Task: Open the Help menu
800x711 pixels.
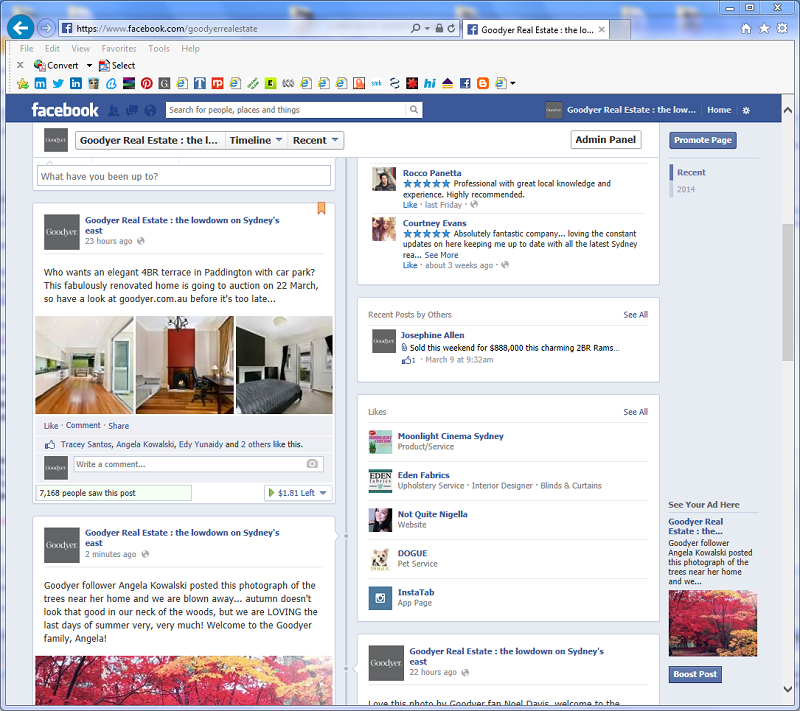Action: (190, 48)
